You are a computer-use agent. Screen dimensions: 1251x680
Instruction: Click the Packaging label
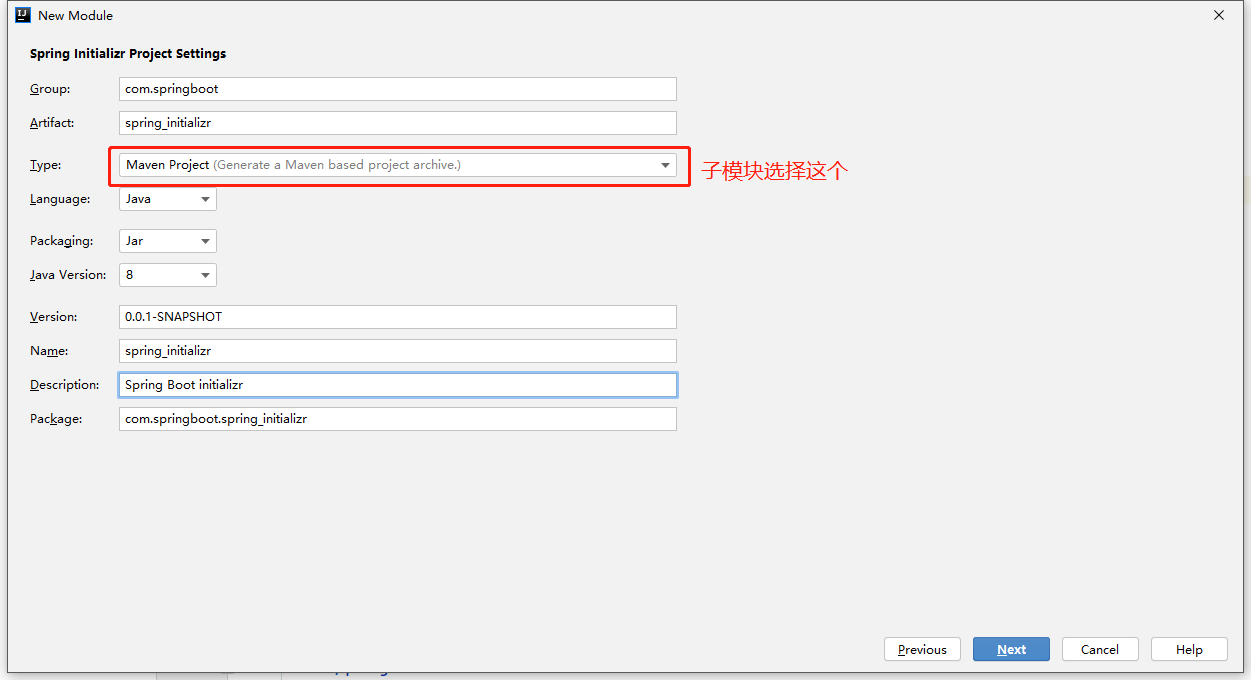[61, 241]
